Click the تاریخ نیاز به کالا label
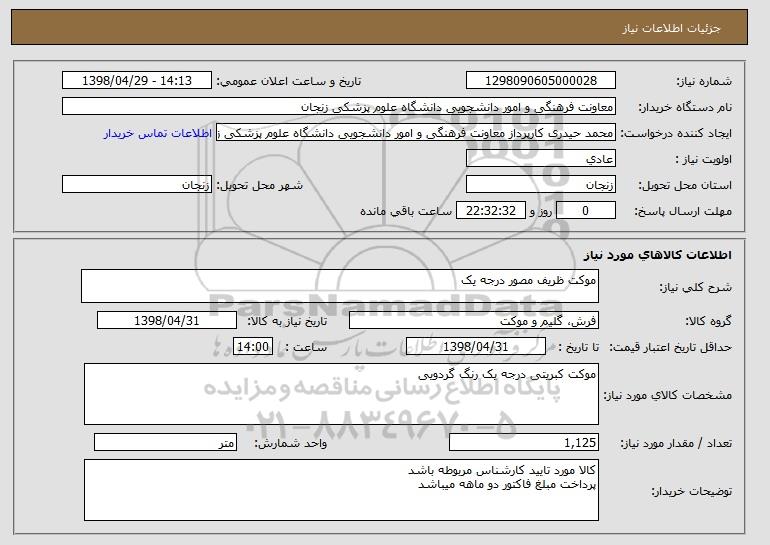770x545 pixels. tap(287, 321)
